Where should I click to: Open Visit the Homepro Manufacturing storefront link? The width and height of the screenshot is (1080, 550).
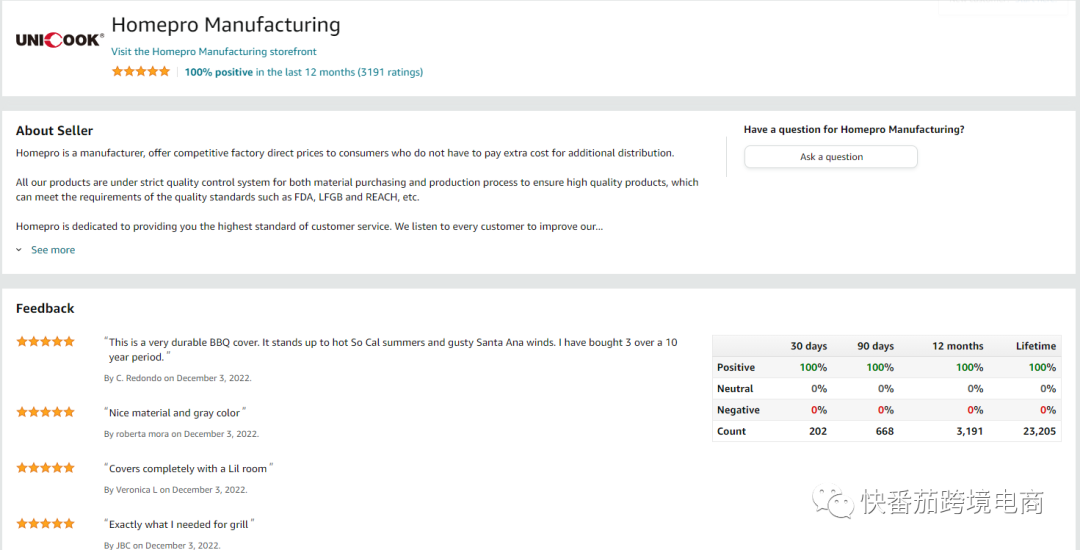click(x=214, y=51)
